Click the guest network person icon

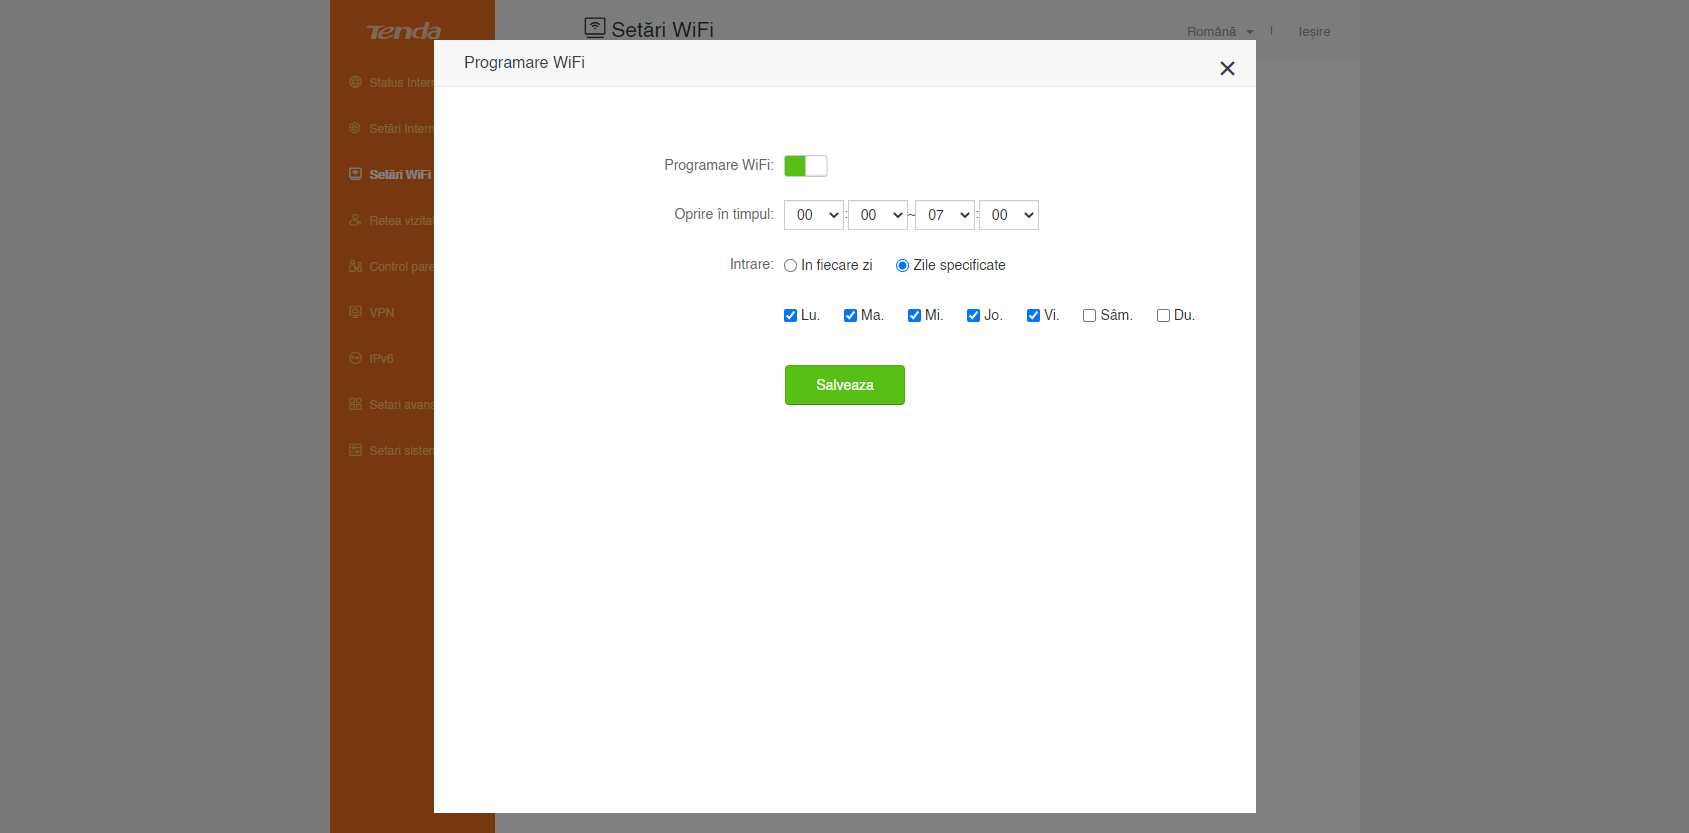click(355, 220)
